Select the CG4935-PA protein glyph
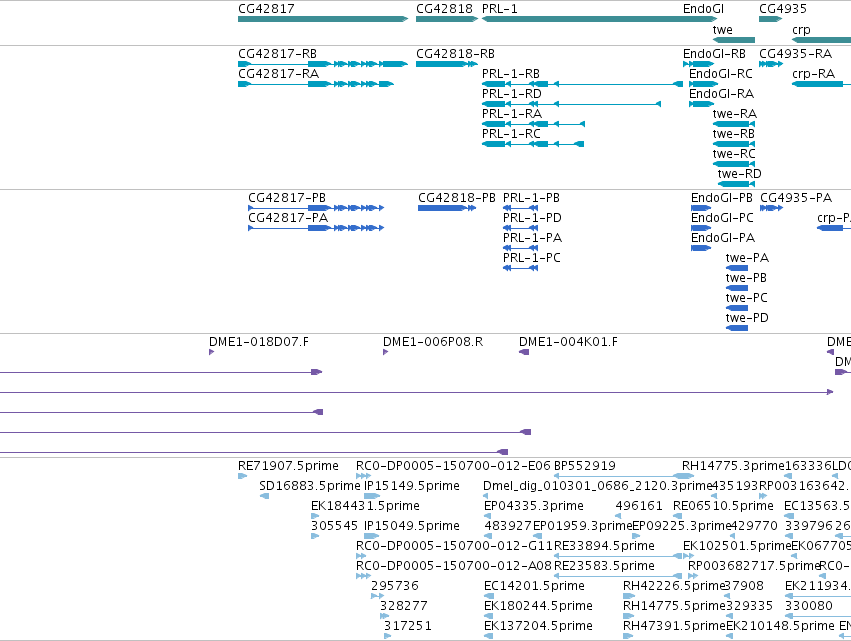Screen dimensions: 851x641 click(x=771, y=208)
